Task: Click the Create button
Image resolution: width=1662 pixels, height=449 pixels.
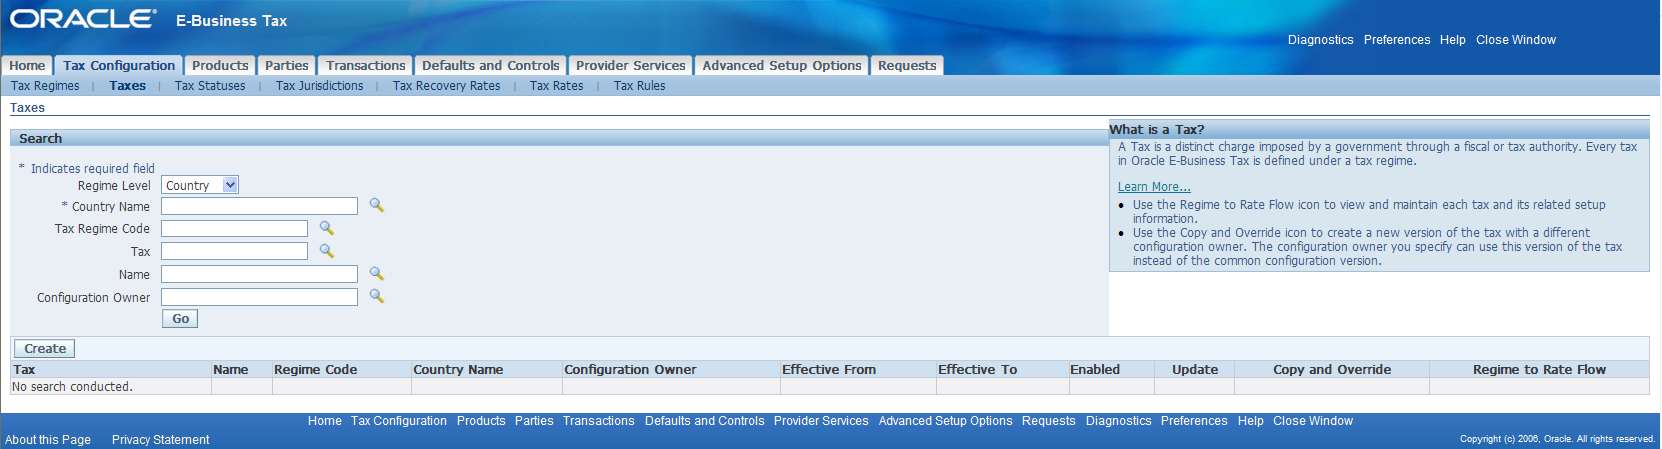Action: point(45,349)
